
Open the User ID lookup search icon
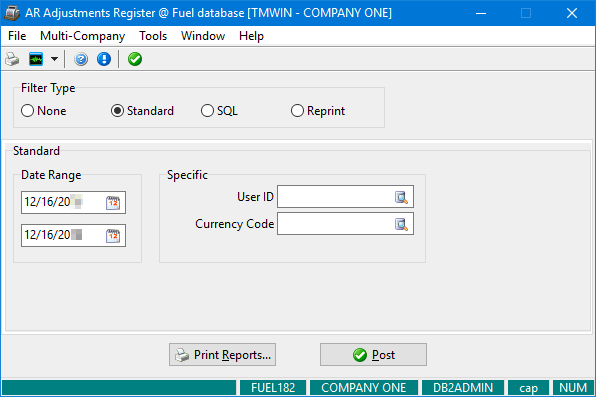pyautogui.click(x=401, y=197)
